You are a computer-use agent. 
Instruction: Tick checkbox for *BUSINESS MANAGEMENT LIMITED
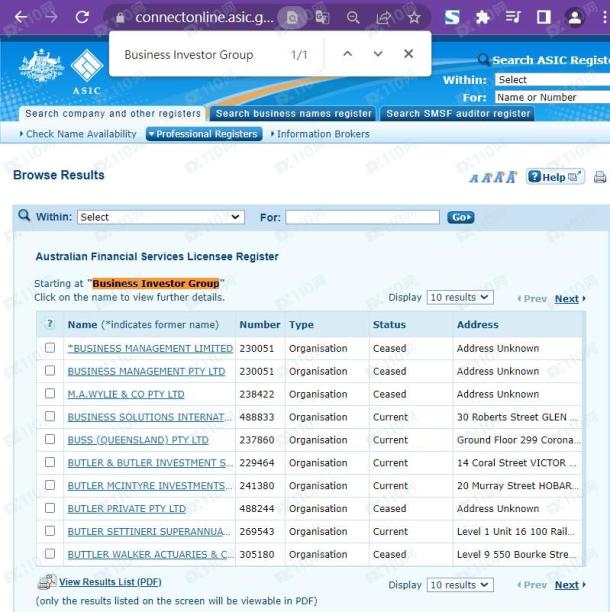pyautogui.click(x=50, y=348)
